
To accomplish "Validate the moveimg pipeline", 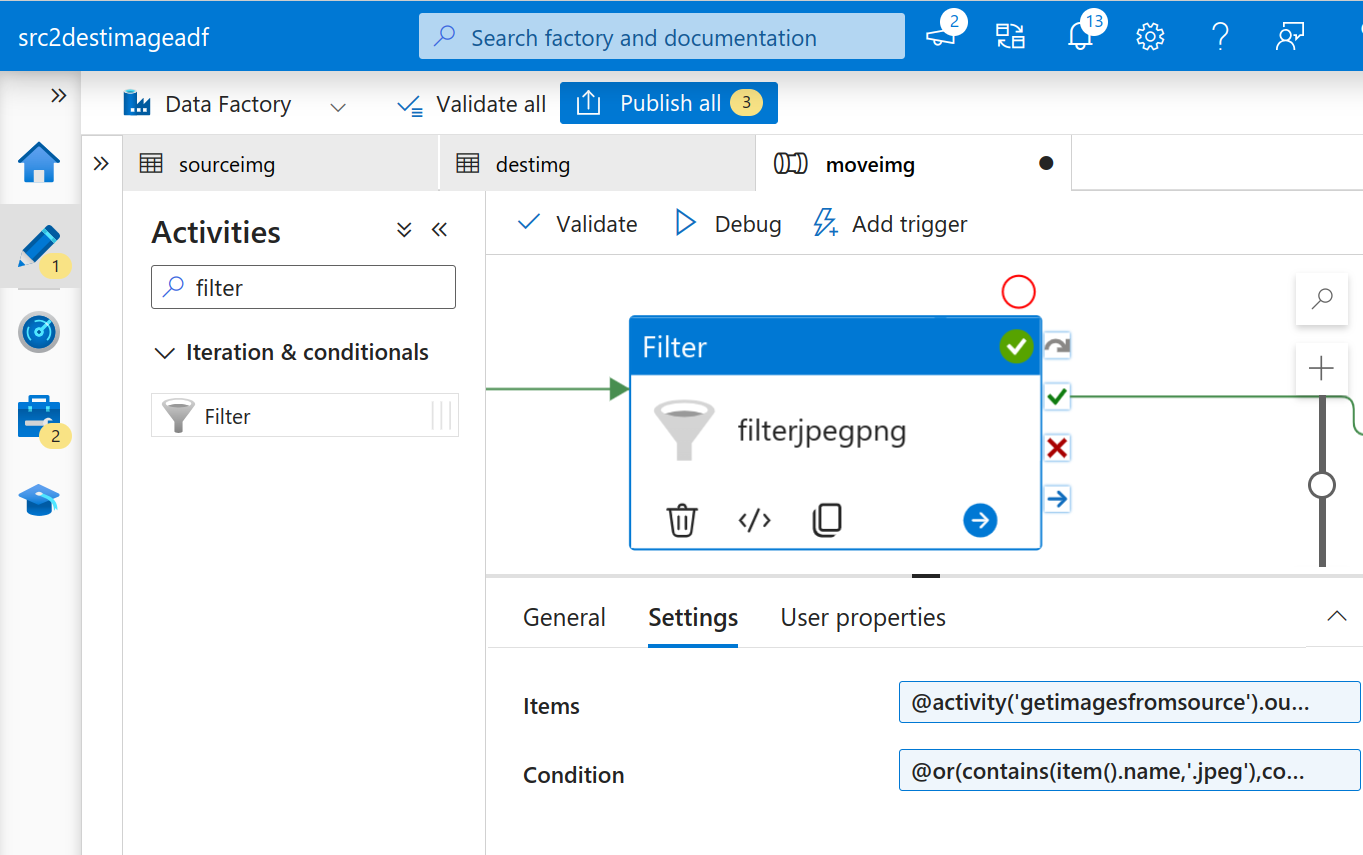I will 577,223.
